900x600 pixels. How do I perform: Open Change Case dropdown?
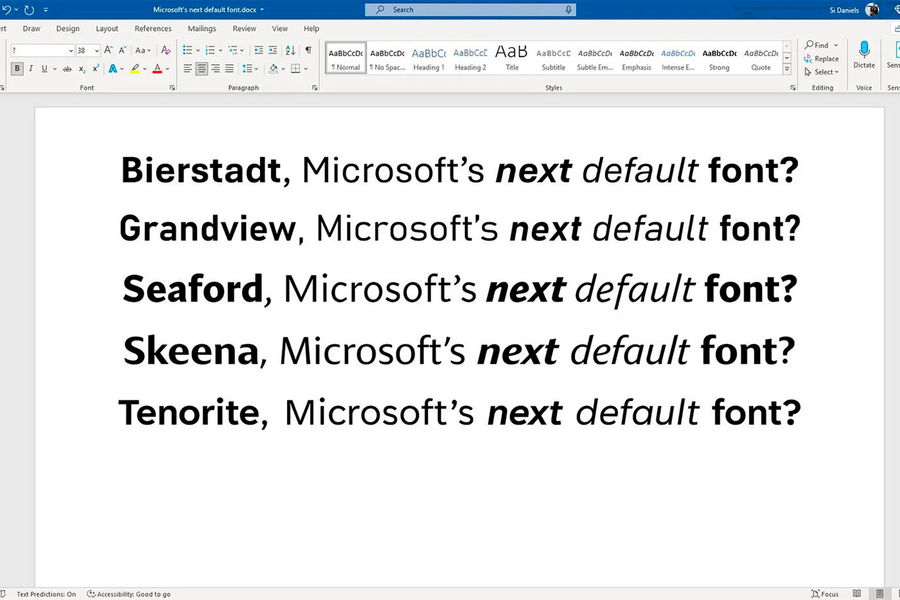tap(143, 50)
